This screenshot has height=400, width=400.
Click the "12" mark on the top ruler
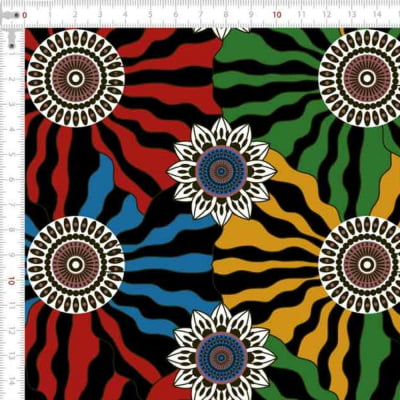point(327,15)
